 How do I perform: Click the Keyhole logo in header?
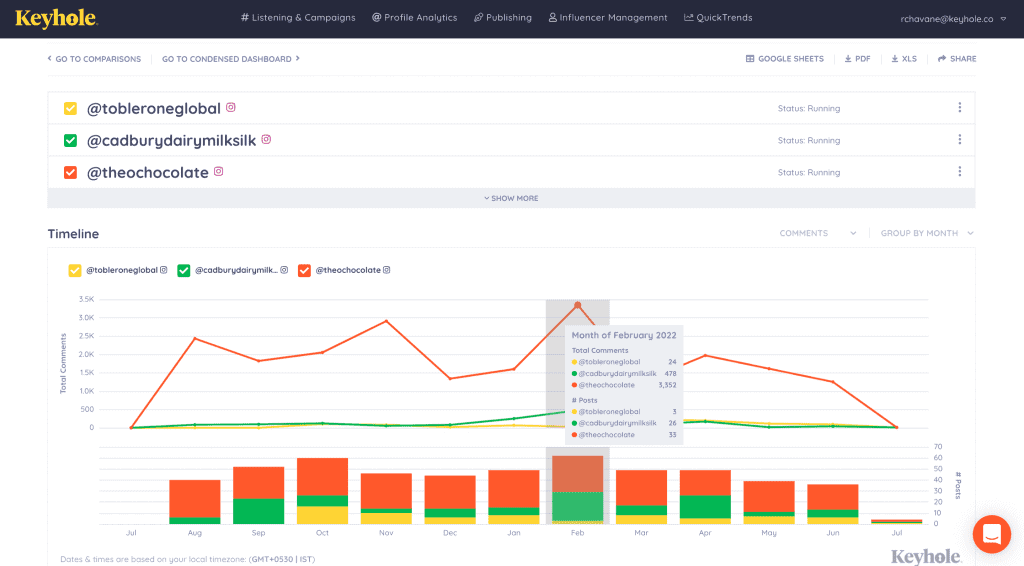[x=56, y=18]
